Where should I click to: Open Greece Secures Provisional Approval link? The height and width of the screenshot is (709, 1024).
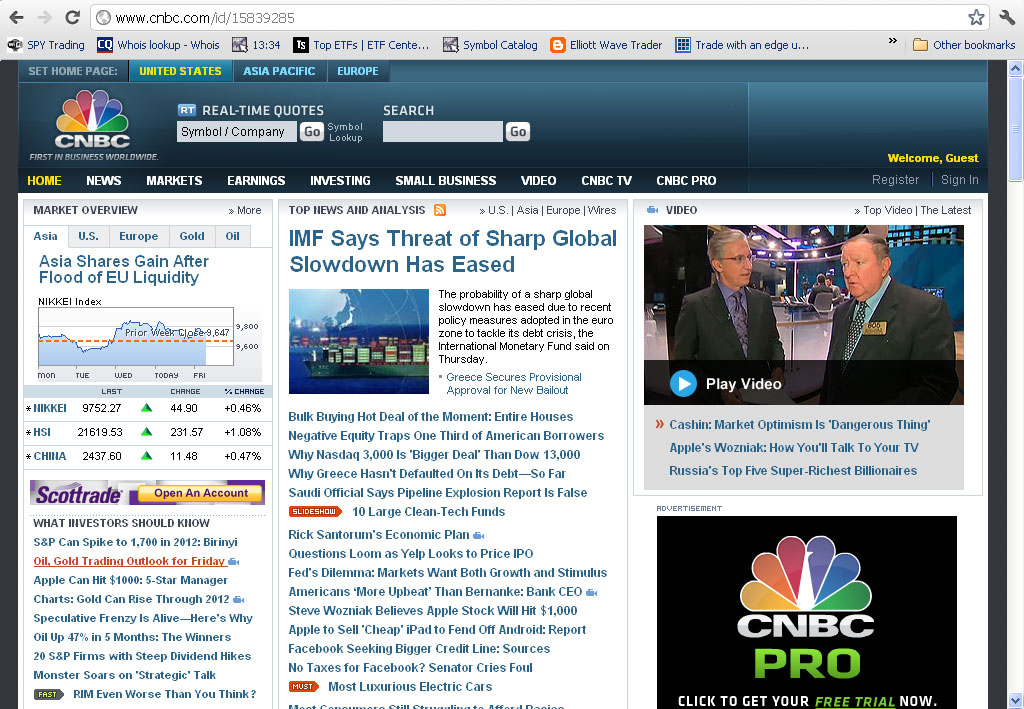point(513,384)
